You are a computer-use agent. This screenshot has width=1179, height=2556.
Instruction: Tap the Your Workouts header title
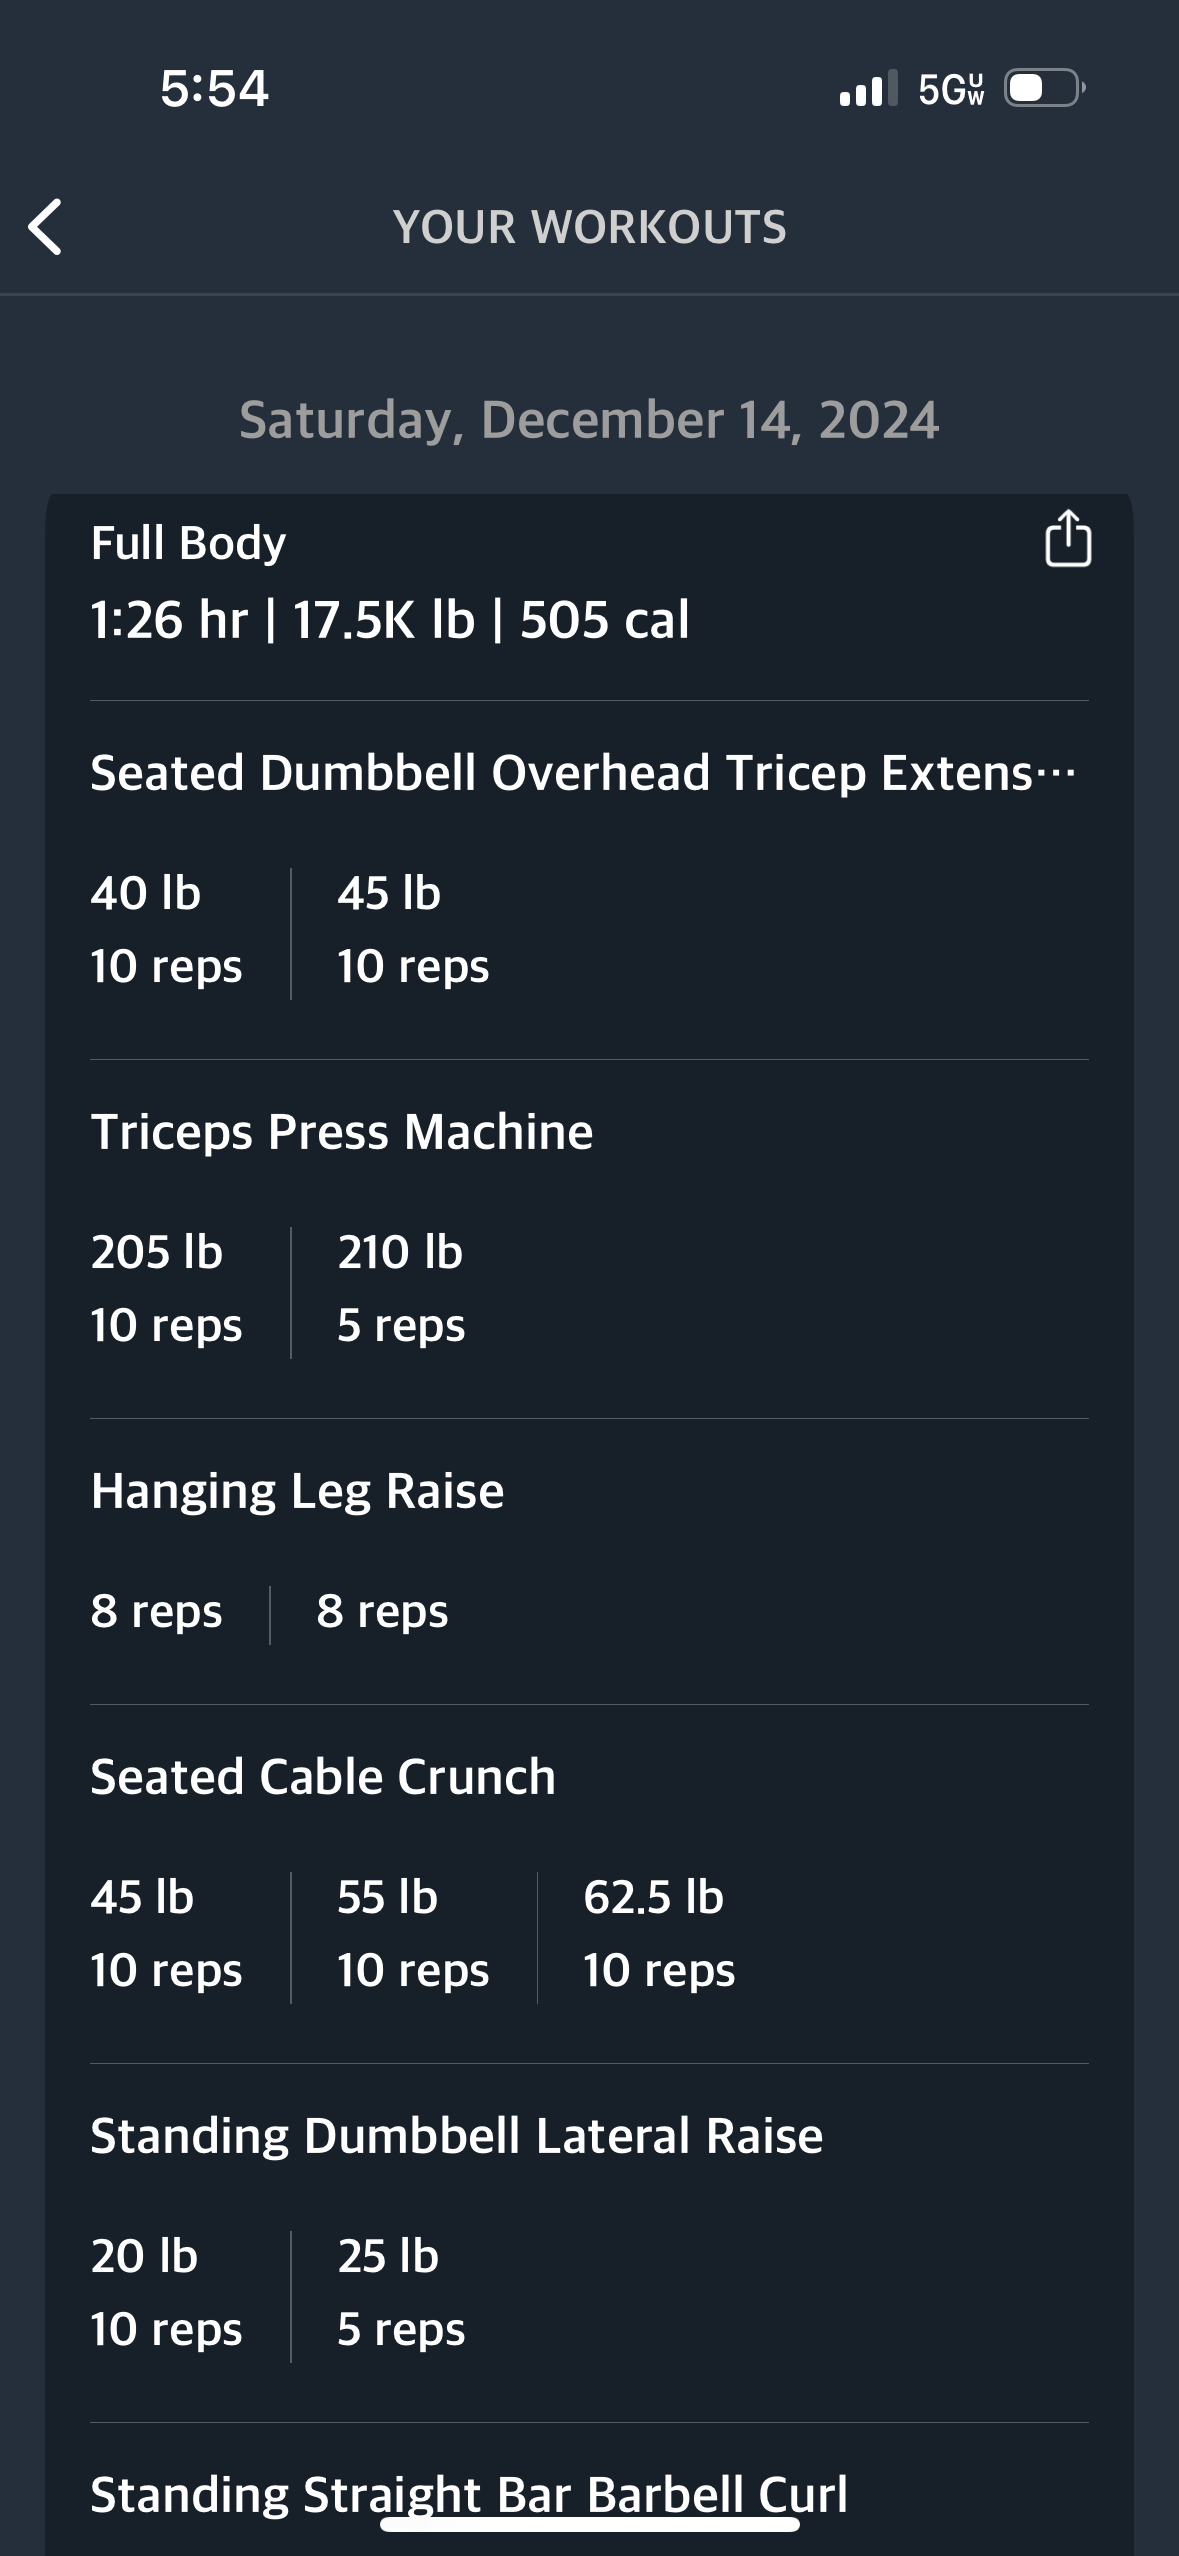[x=589, y=227]
